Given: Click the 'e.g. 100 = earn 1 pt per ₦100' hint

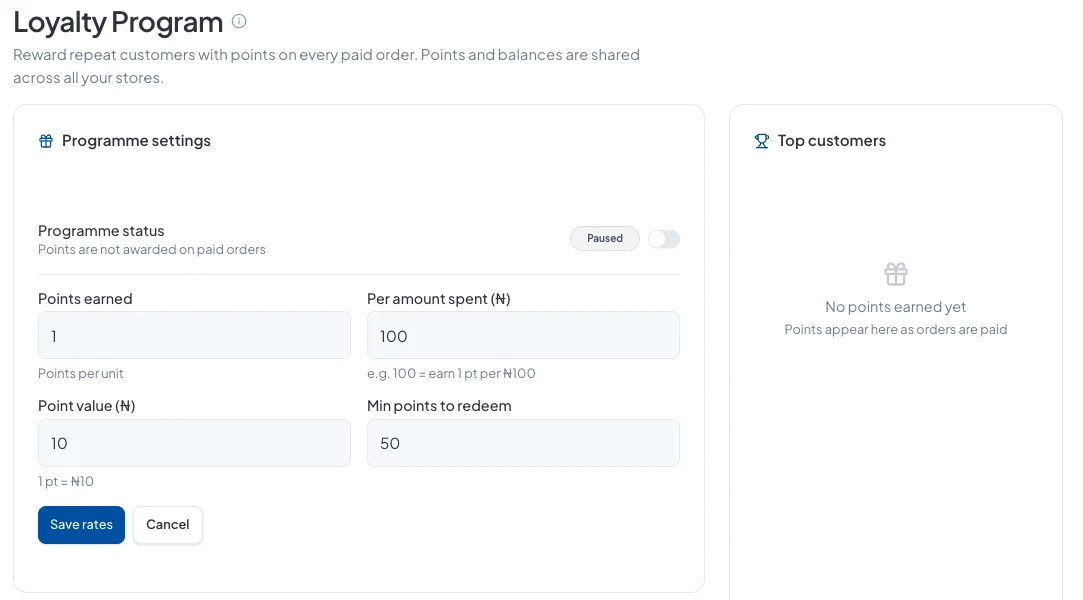Looking at the screenshot, I should 451,374.
